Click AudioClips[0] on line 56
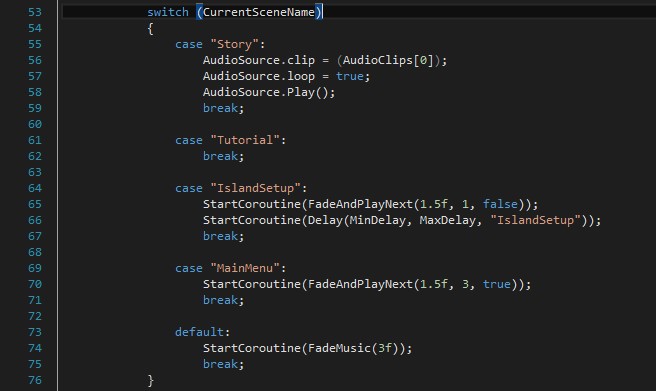 point(388,60)
